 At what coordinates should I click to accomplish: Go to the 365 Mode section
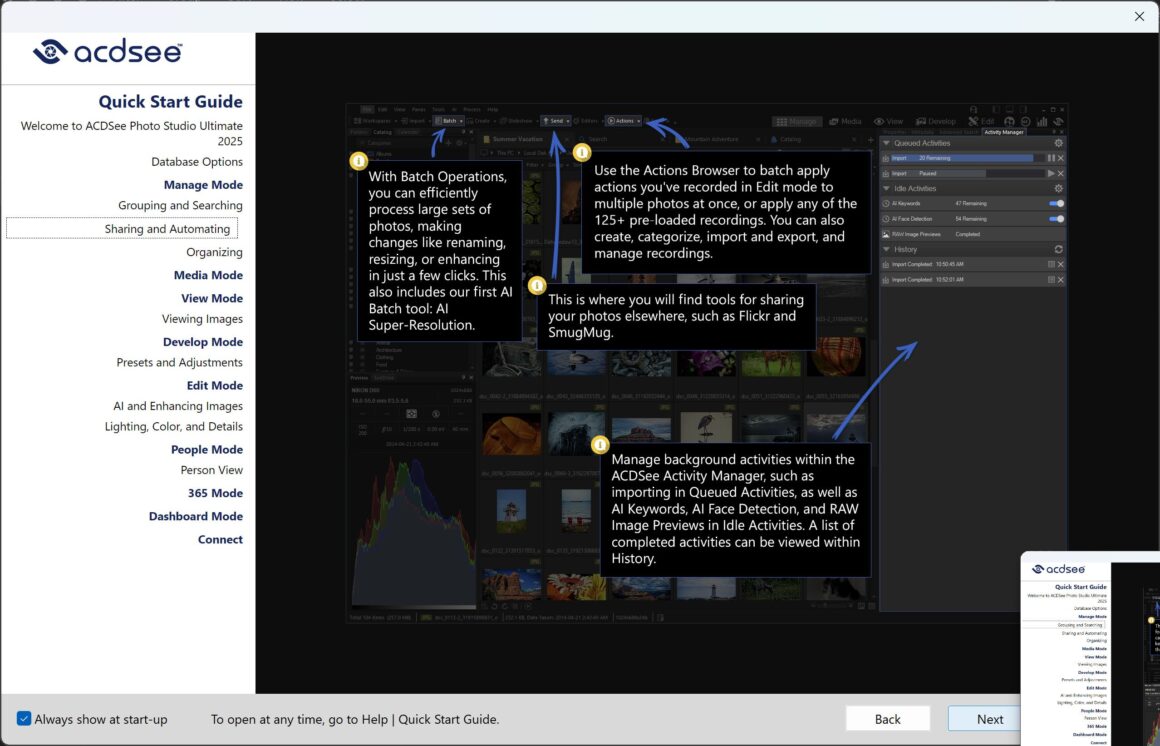pos(215,493)
